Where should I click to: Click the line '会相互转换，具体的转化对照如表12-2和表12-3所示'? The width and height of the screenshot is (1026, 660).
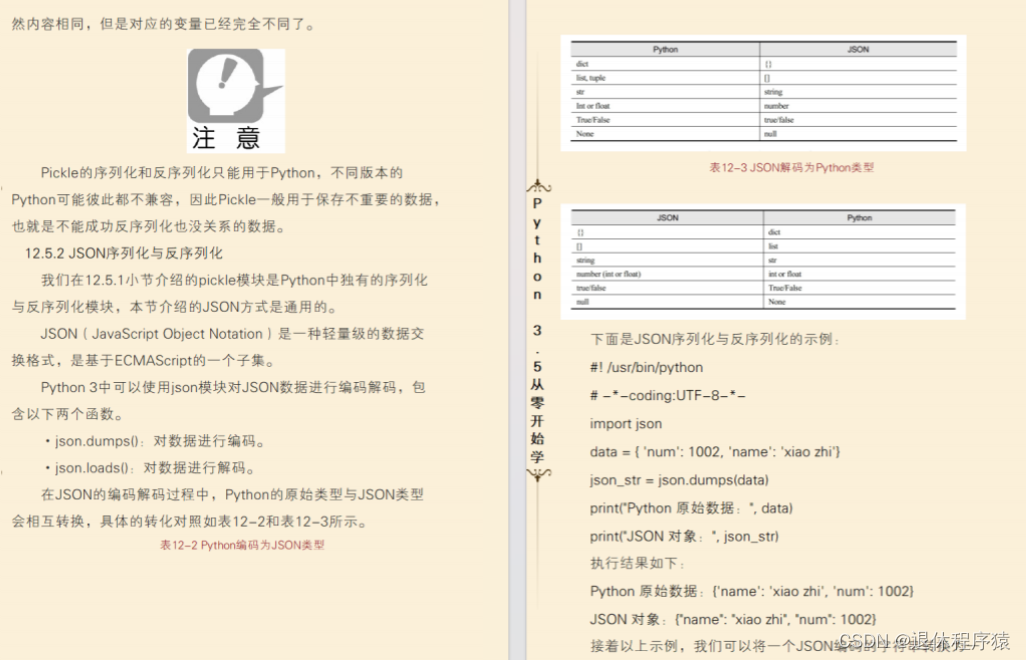coord(190,522)
